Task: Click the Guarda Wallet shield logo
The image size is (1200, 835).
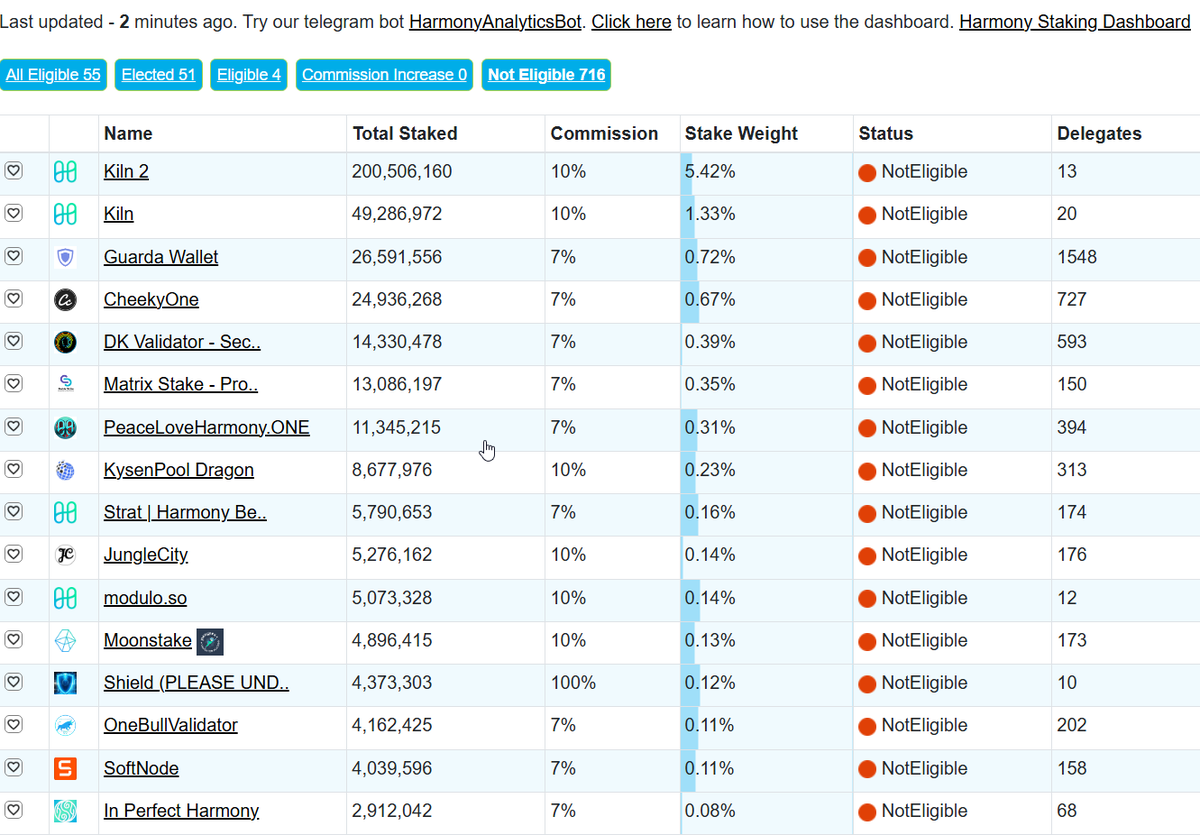Action: point(65,257)
